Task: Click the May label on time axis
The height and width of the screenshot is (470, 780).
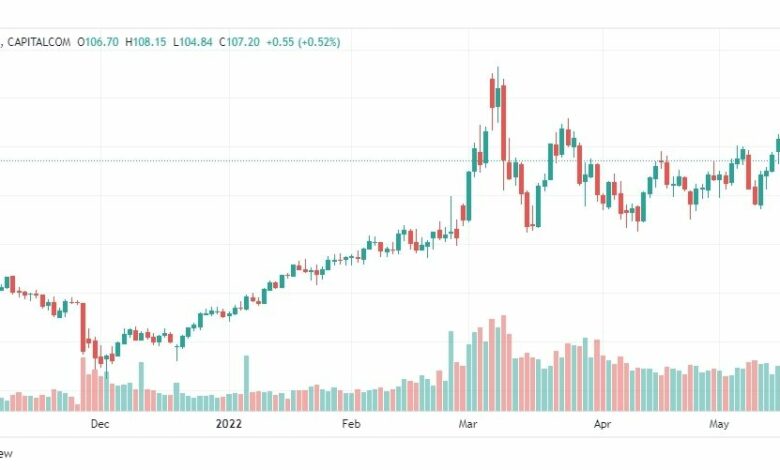Action: [x=719, y=424]
